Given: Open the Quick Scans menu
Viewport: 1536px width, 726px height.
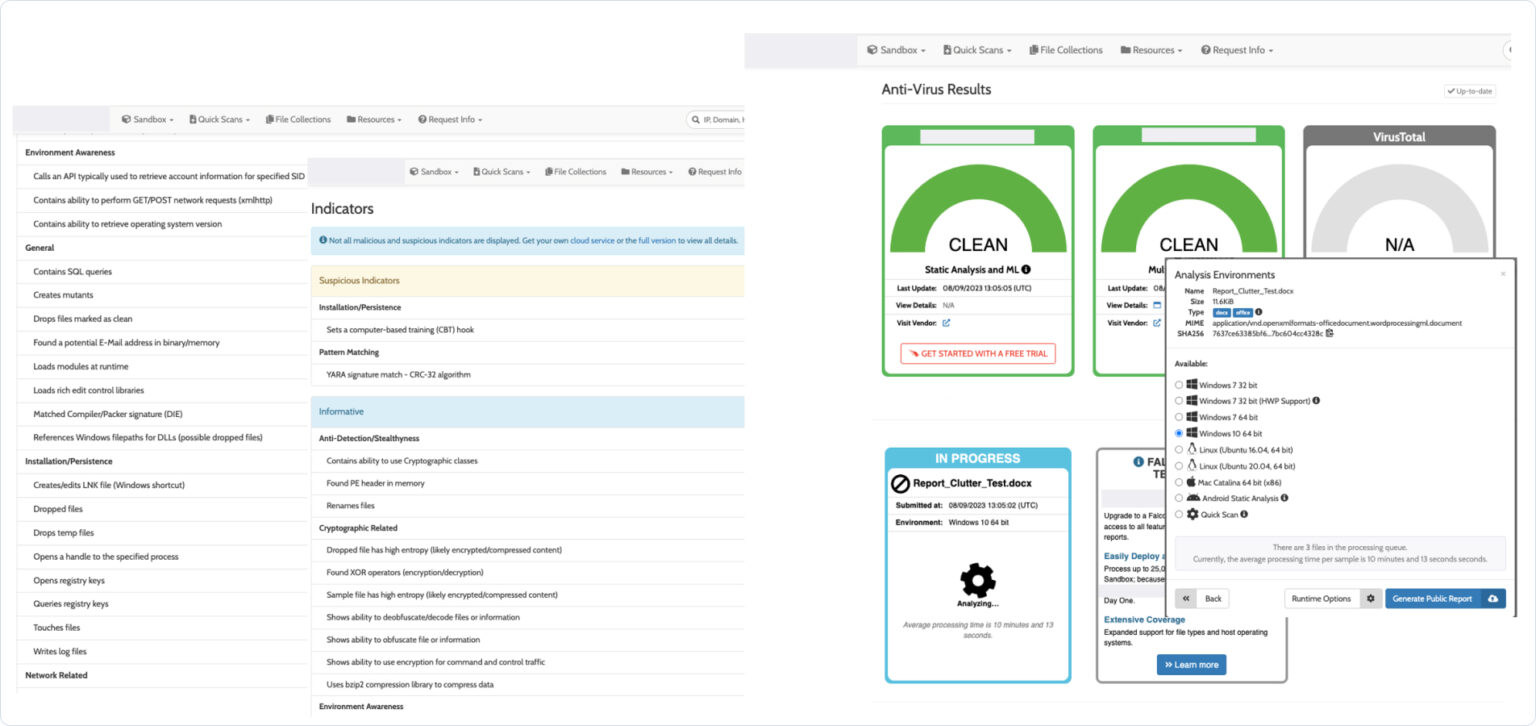Looking at the screenshot, I should [x=977, y=49].
